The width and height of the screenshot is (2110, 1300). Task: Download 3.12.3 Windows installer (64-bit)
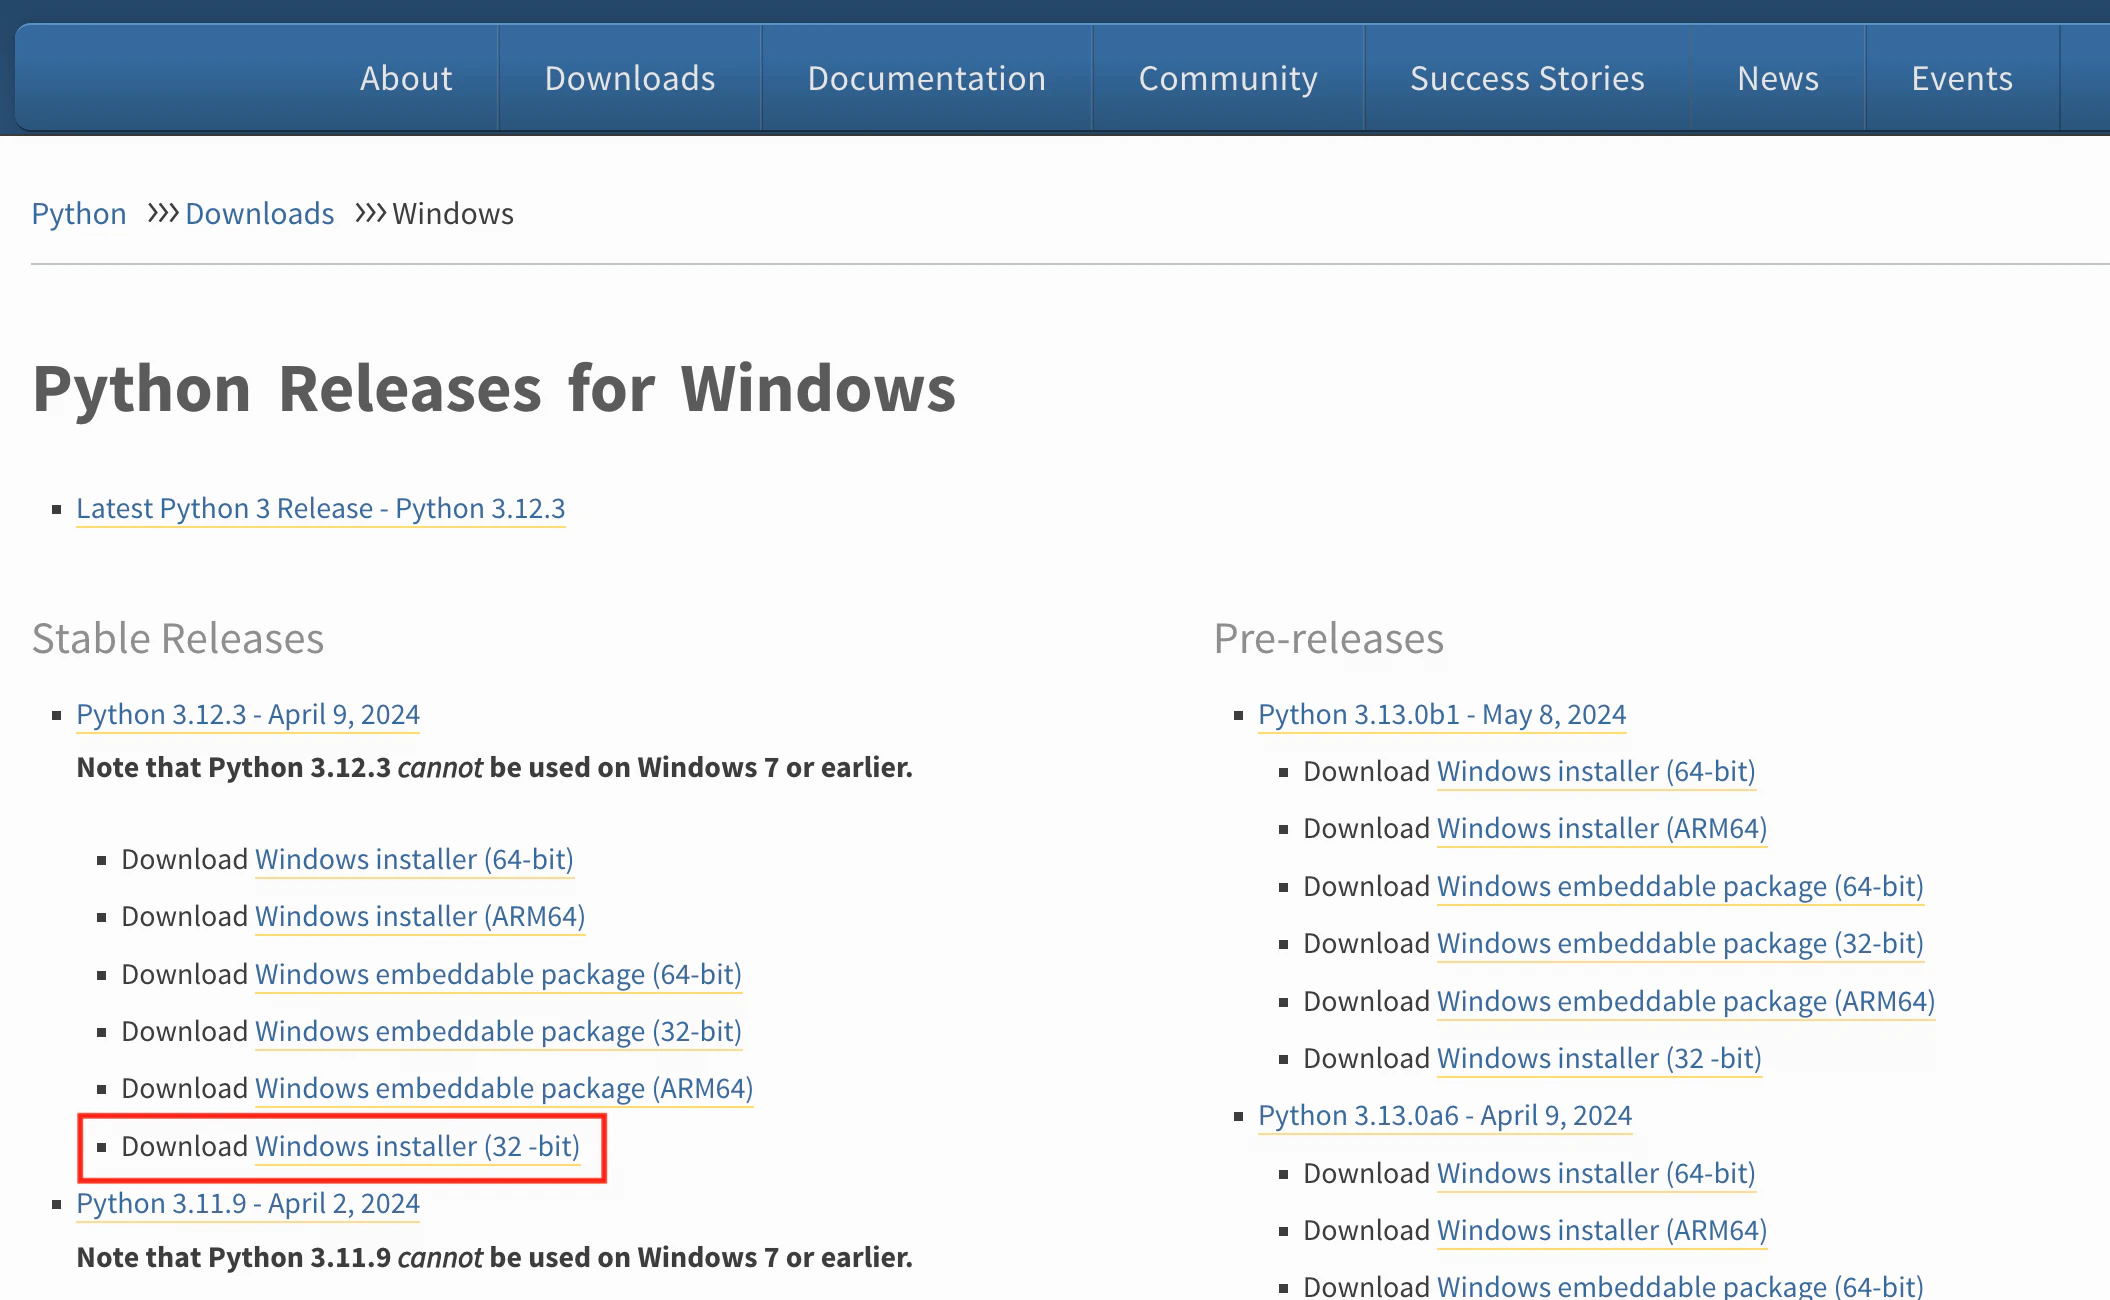[414, 860]
